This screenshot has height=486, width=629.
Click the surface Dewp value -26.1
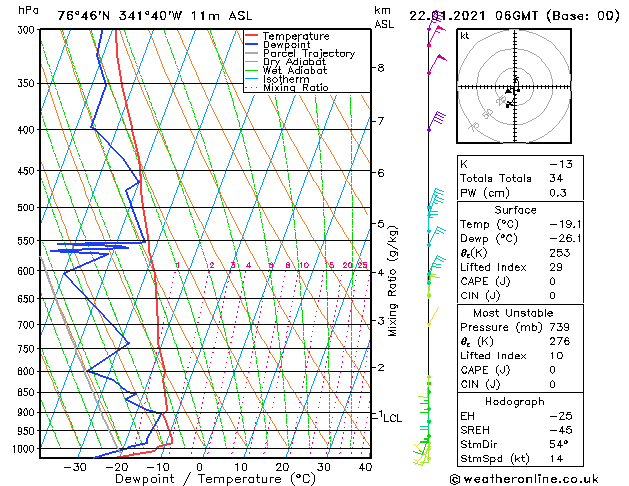(565, 239)
